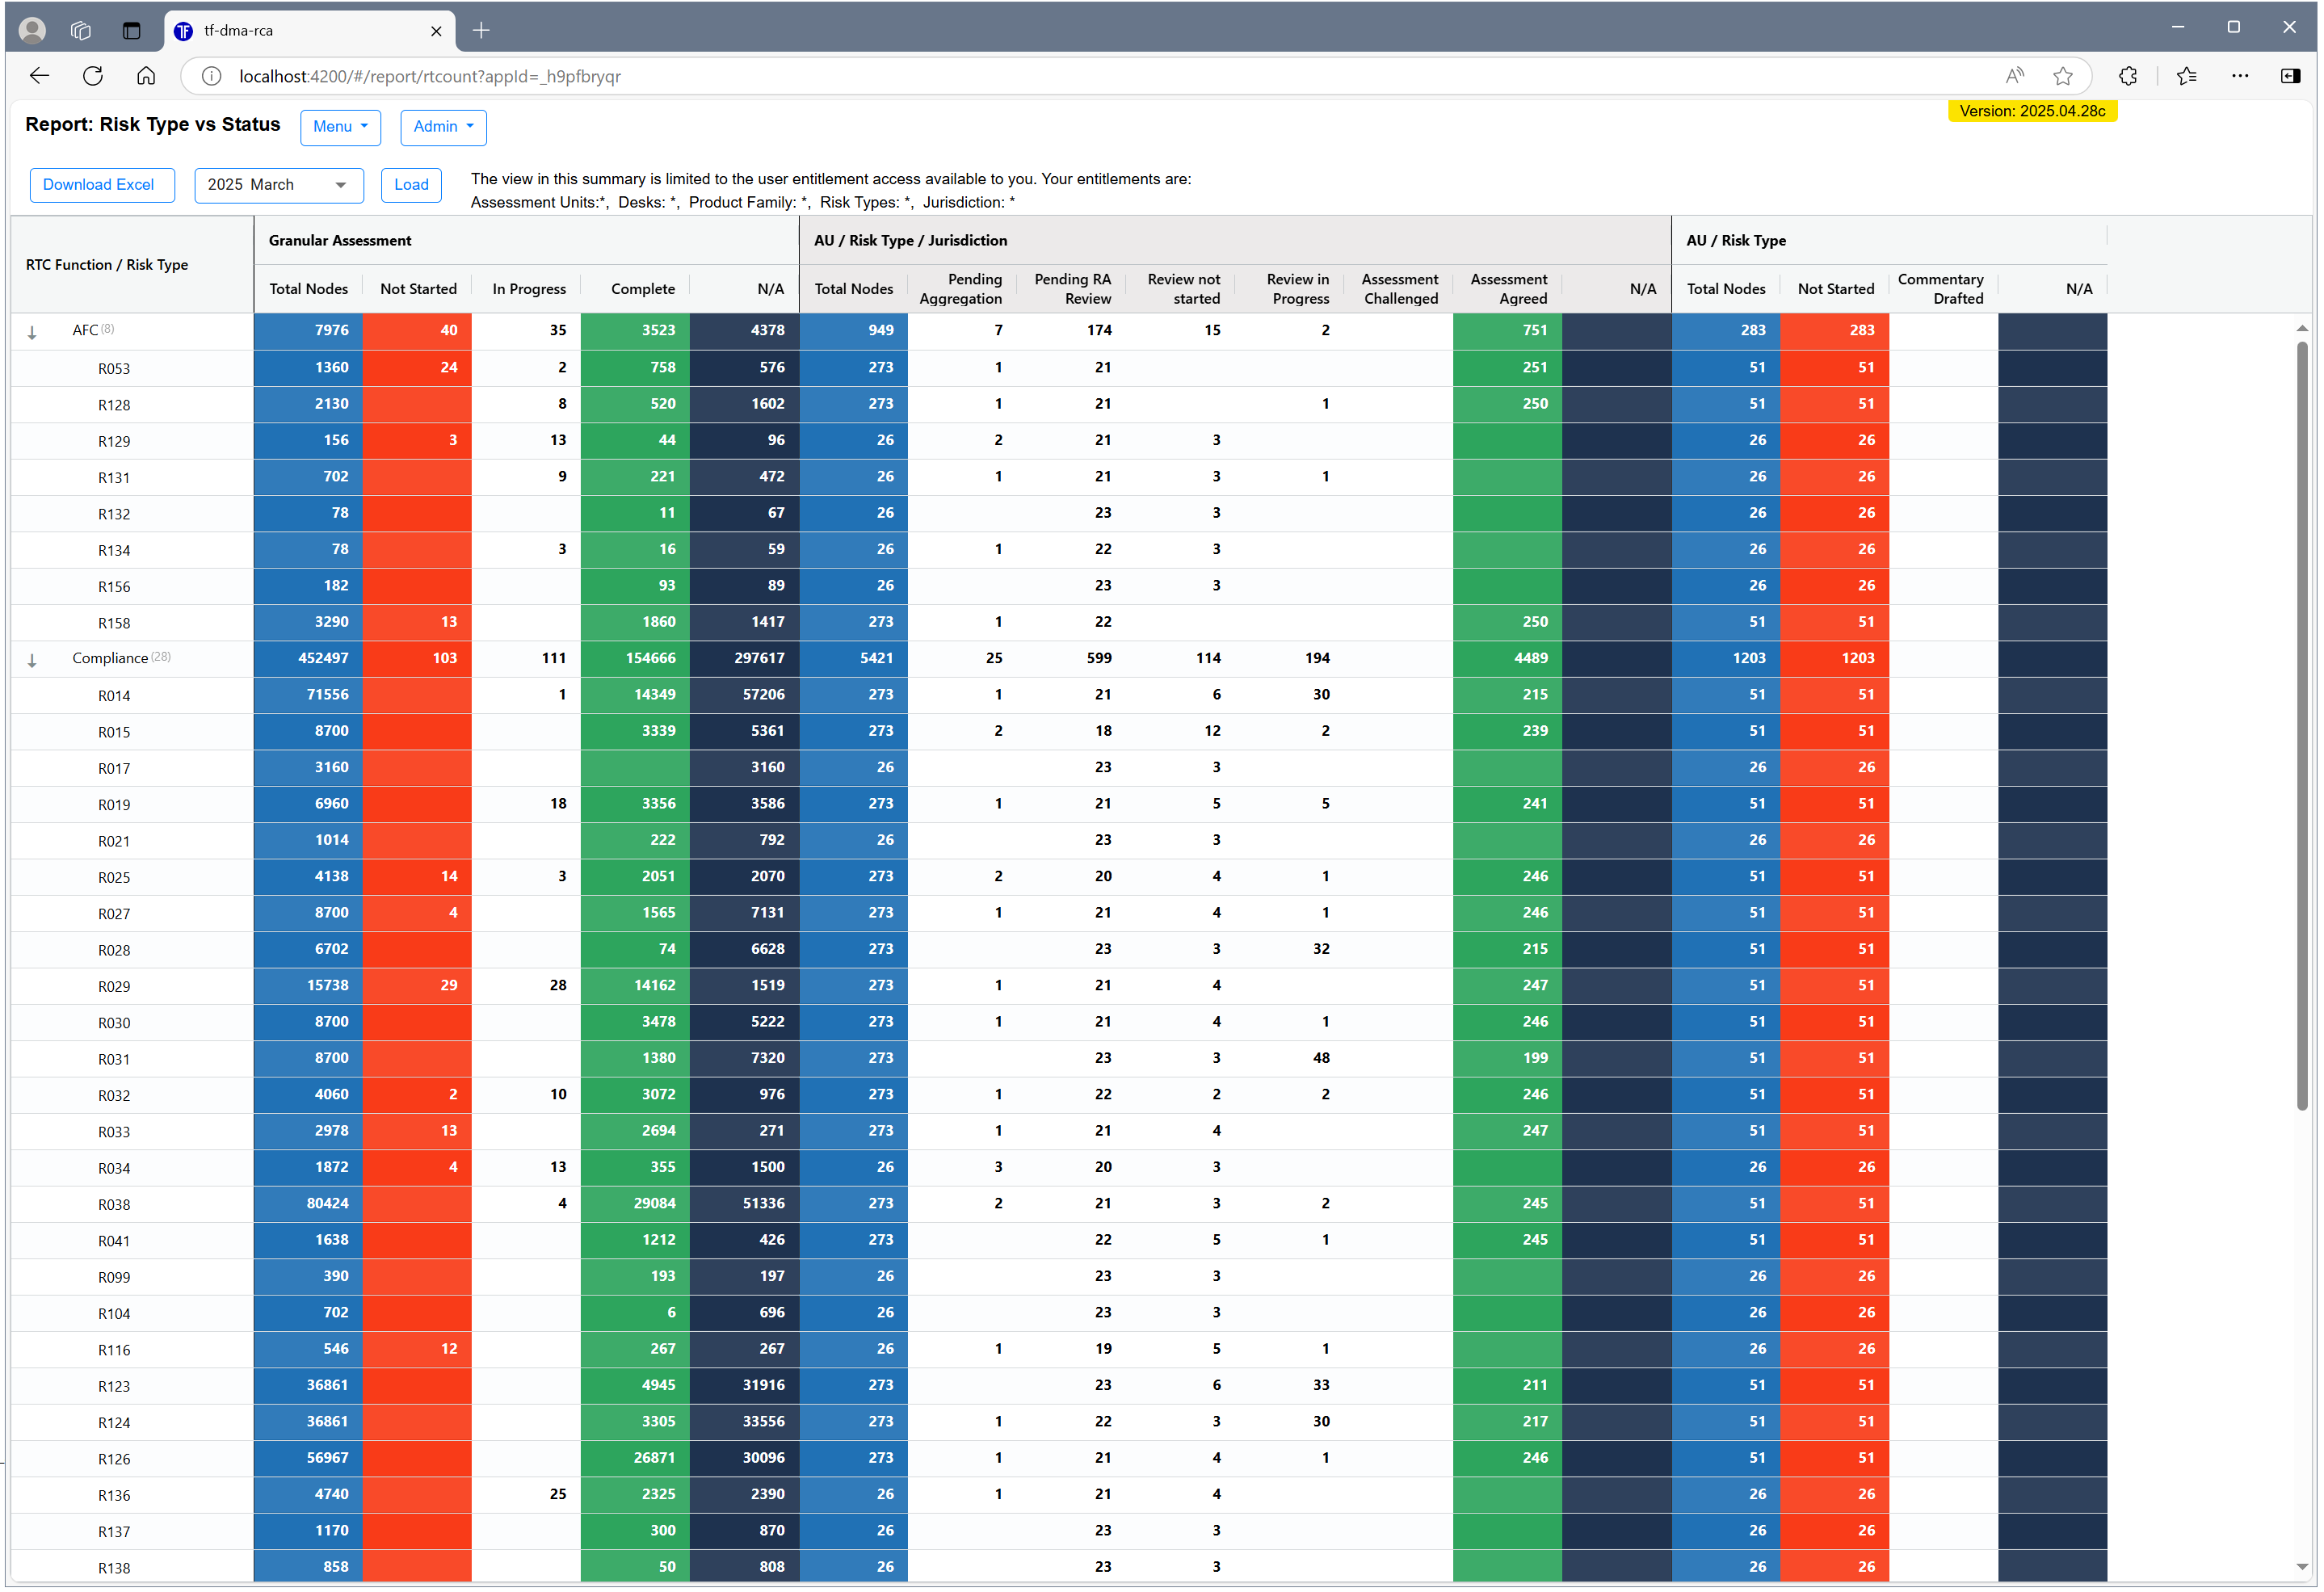Open the Menu dropdown button

pyautogui.click(x=340, y=127)
